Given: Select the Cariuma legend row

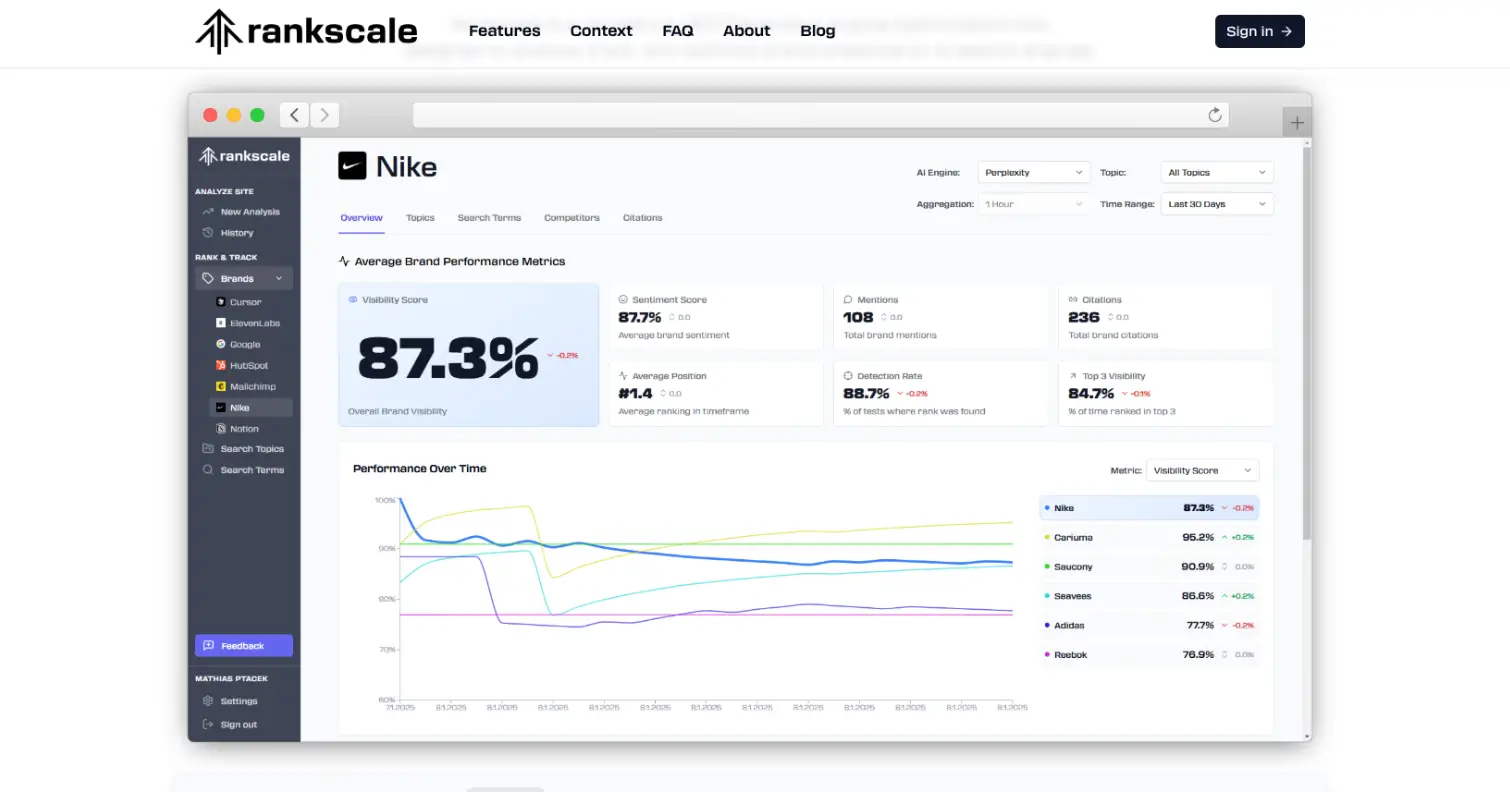Looking at the screenshot, I should coord(1150,537).
